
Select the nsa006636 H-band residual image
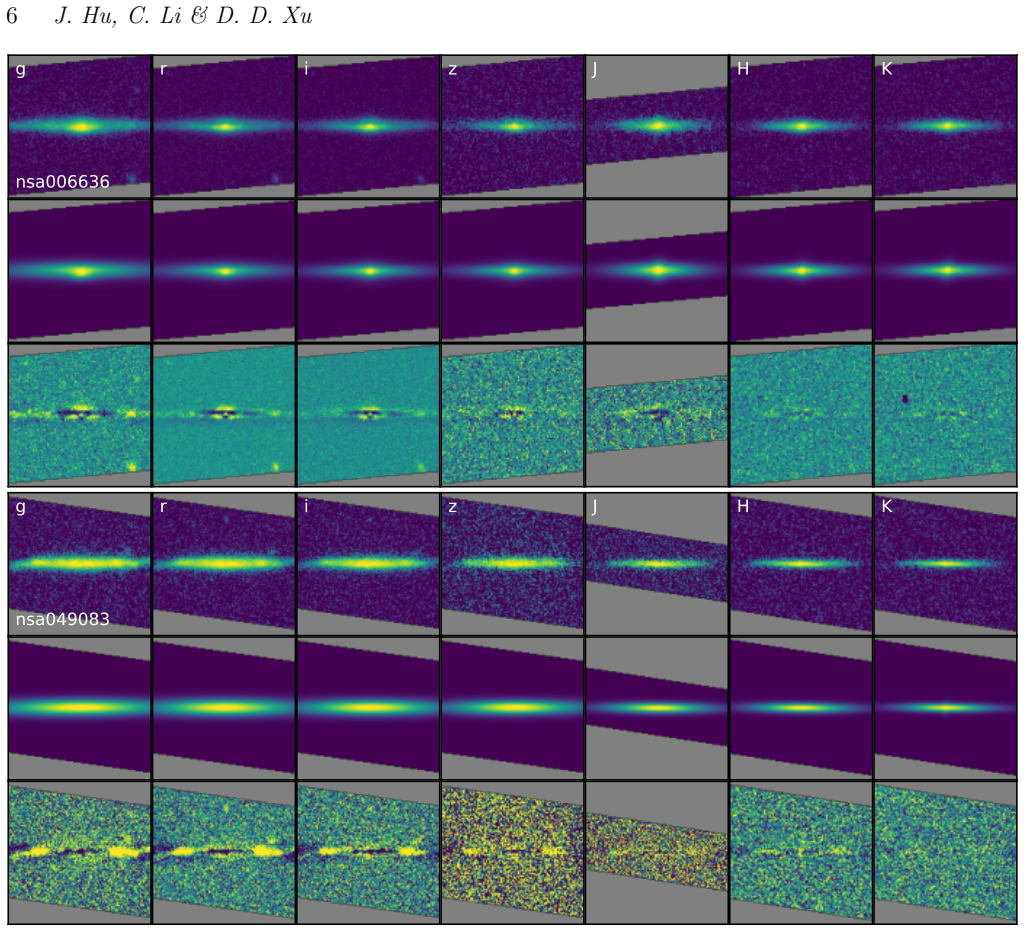801,415
